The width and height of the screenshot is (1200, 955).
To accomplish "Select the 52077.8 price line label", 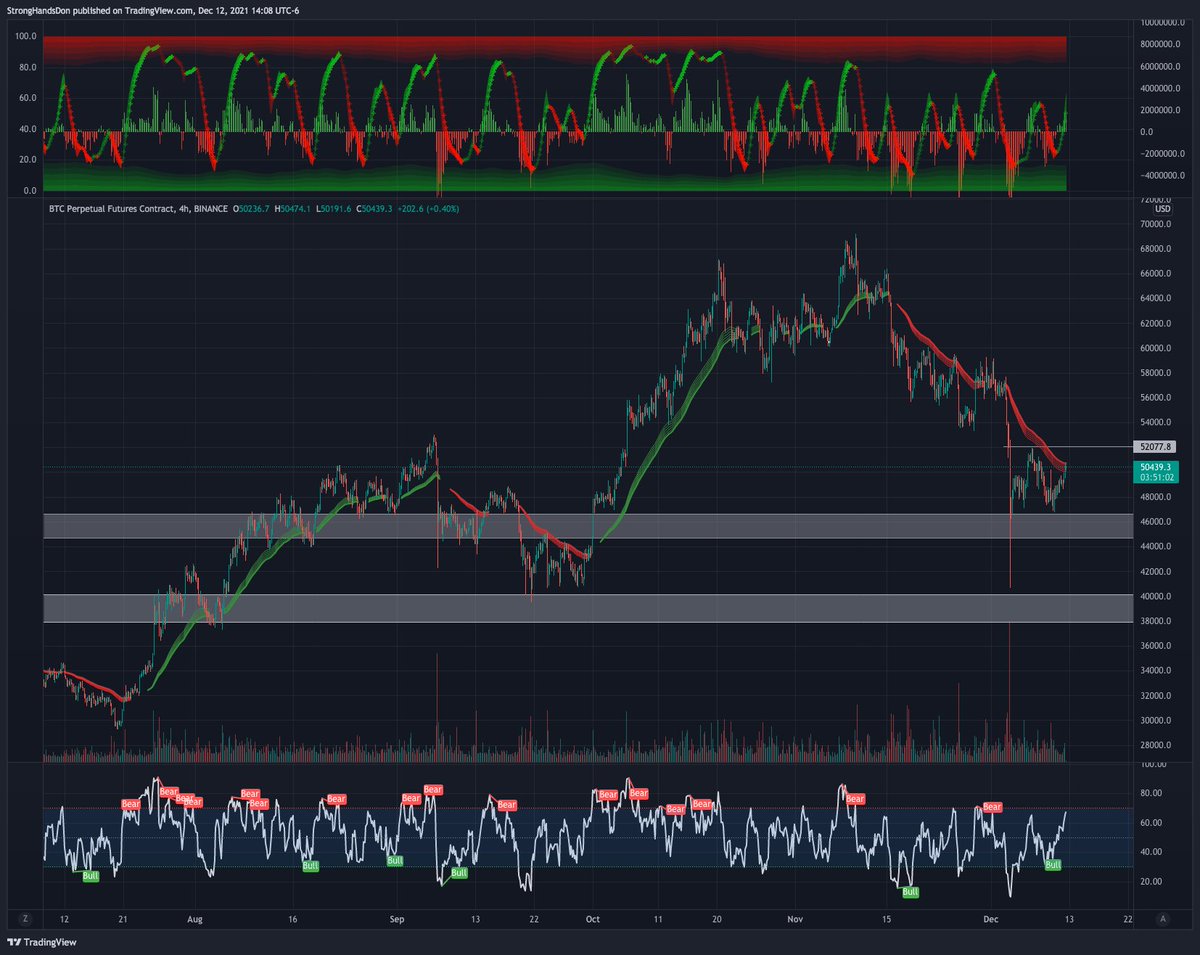I will coord(1155,446).
